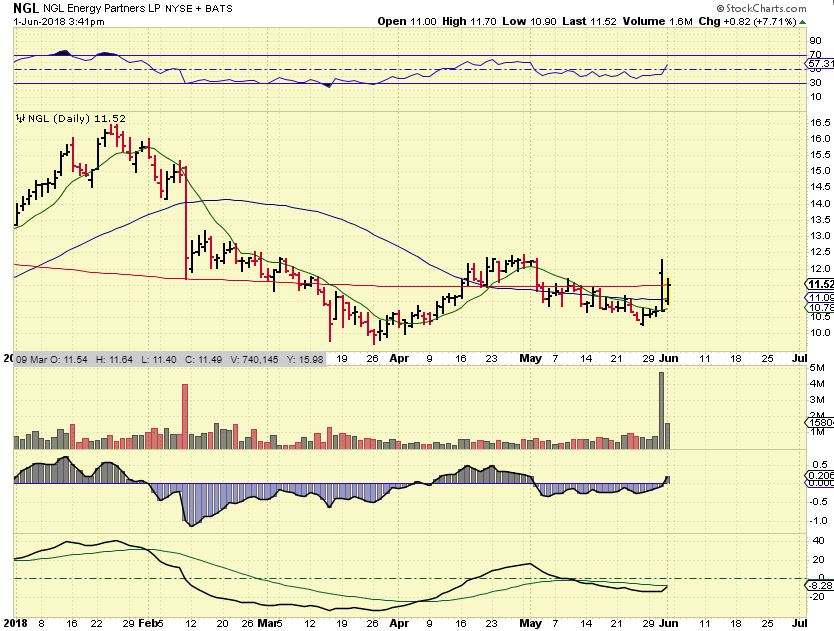Click the RSI 90 scale label
The image size is (834, 631).
(x=815, y=40)
